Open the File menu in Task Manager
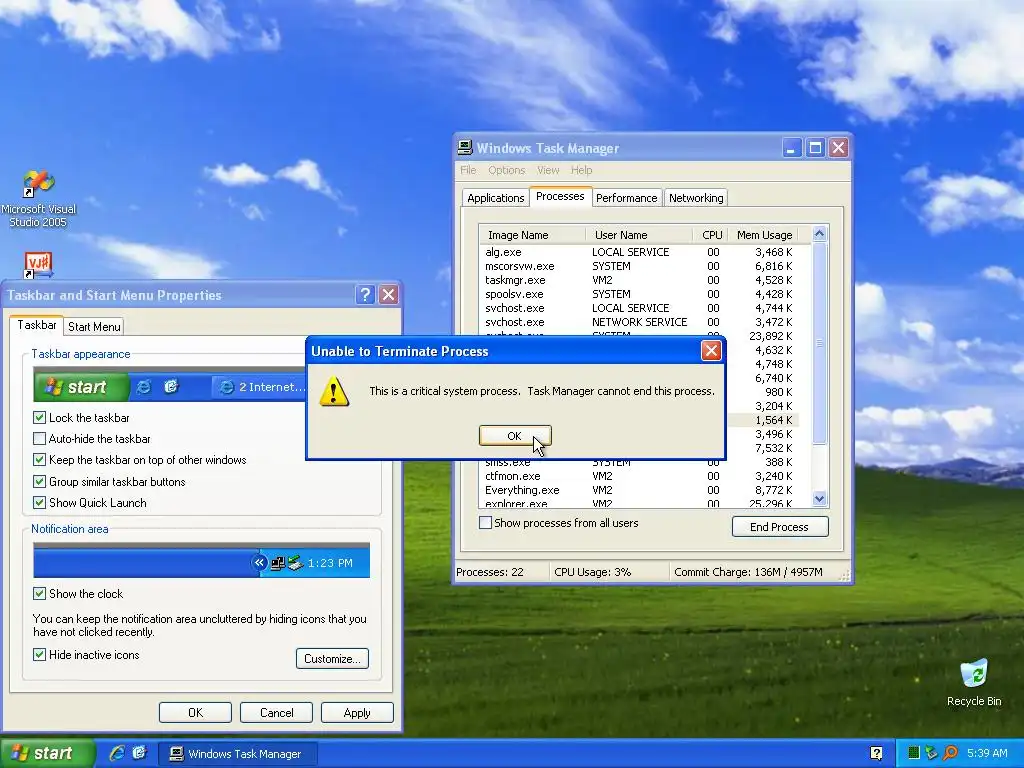 pos(468,170)
